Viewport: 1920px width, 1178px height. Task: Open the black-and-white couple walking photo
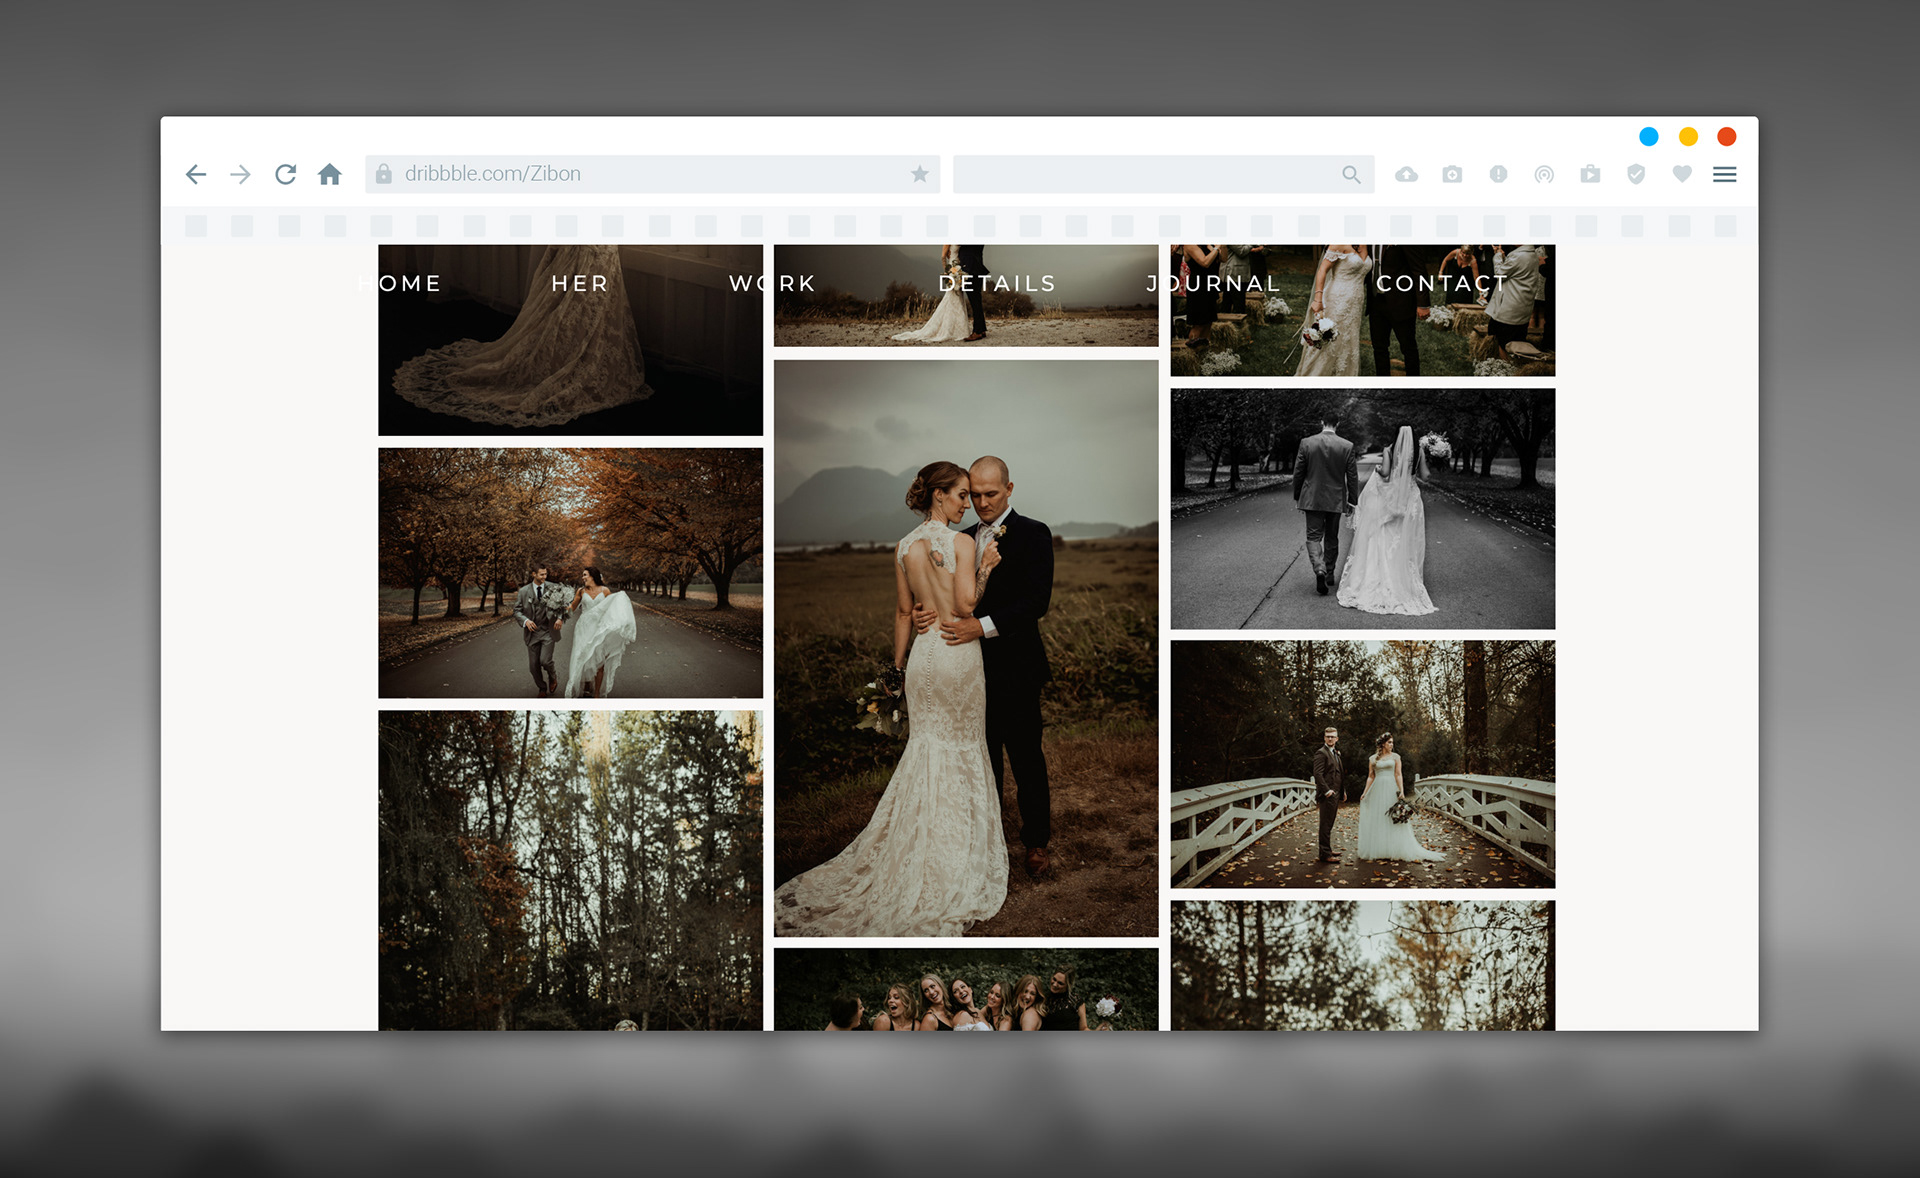1362,508
